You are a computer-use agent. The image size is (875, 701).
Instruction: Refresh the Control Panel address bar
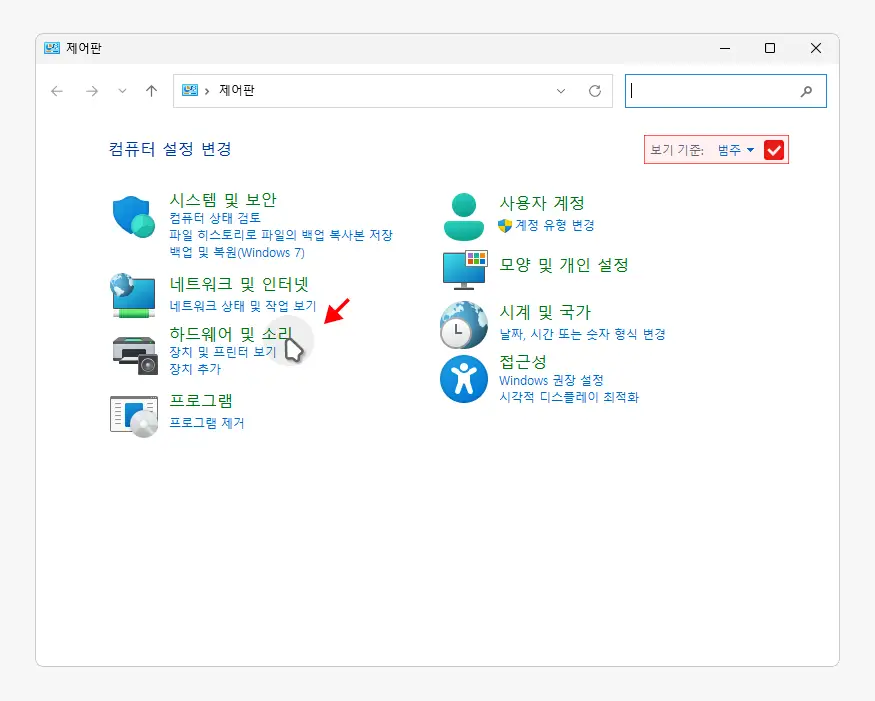595,91
